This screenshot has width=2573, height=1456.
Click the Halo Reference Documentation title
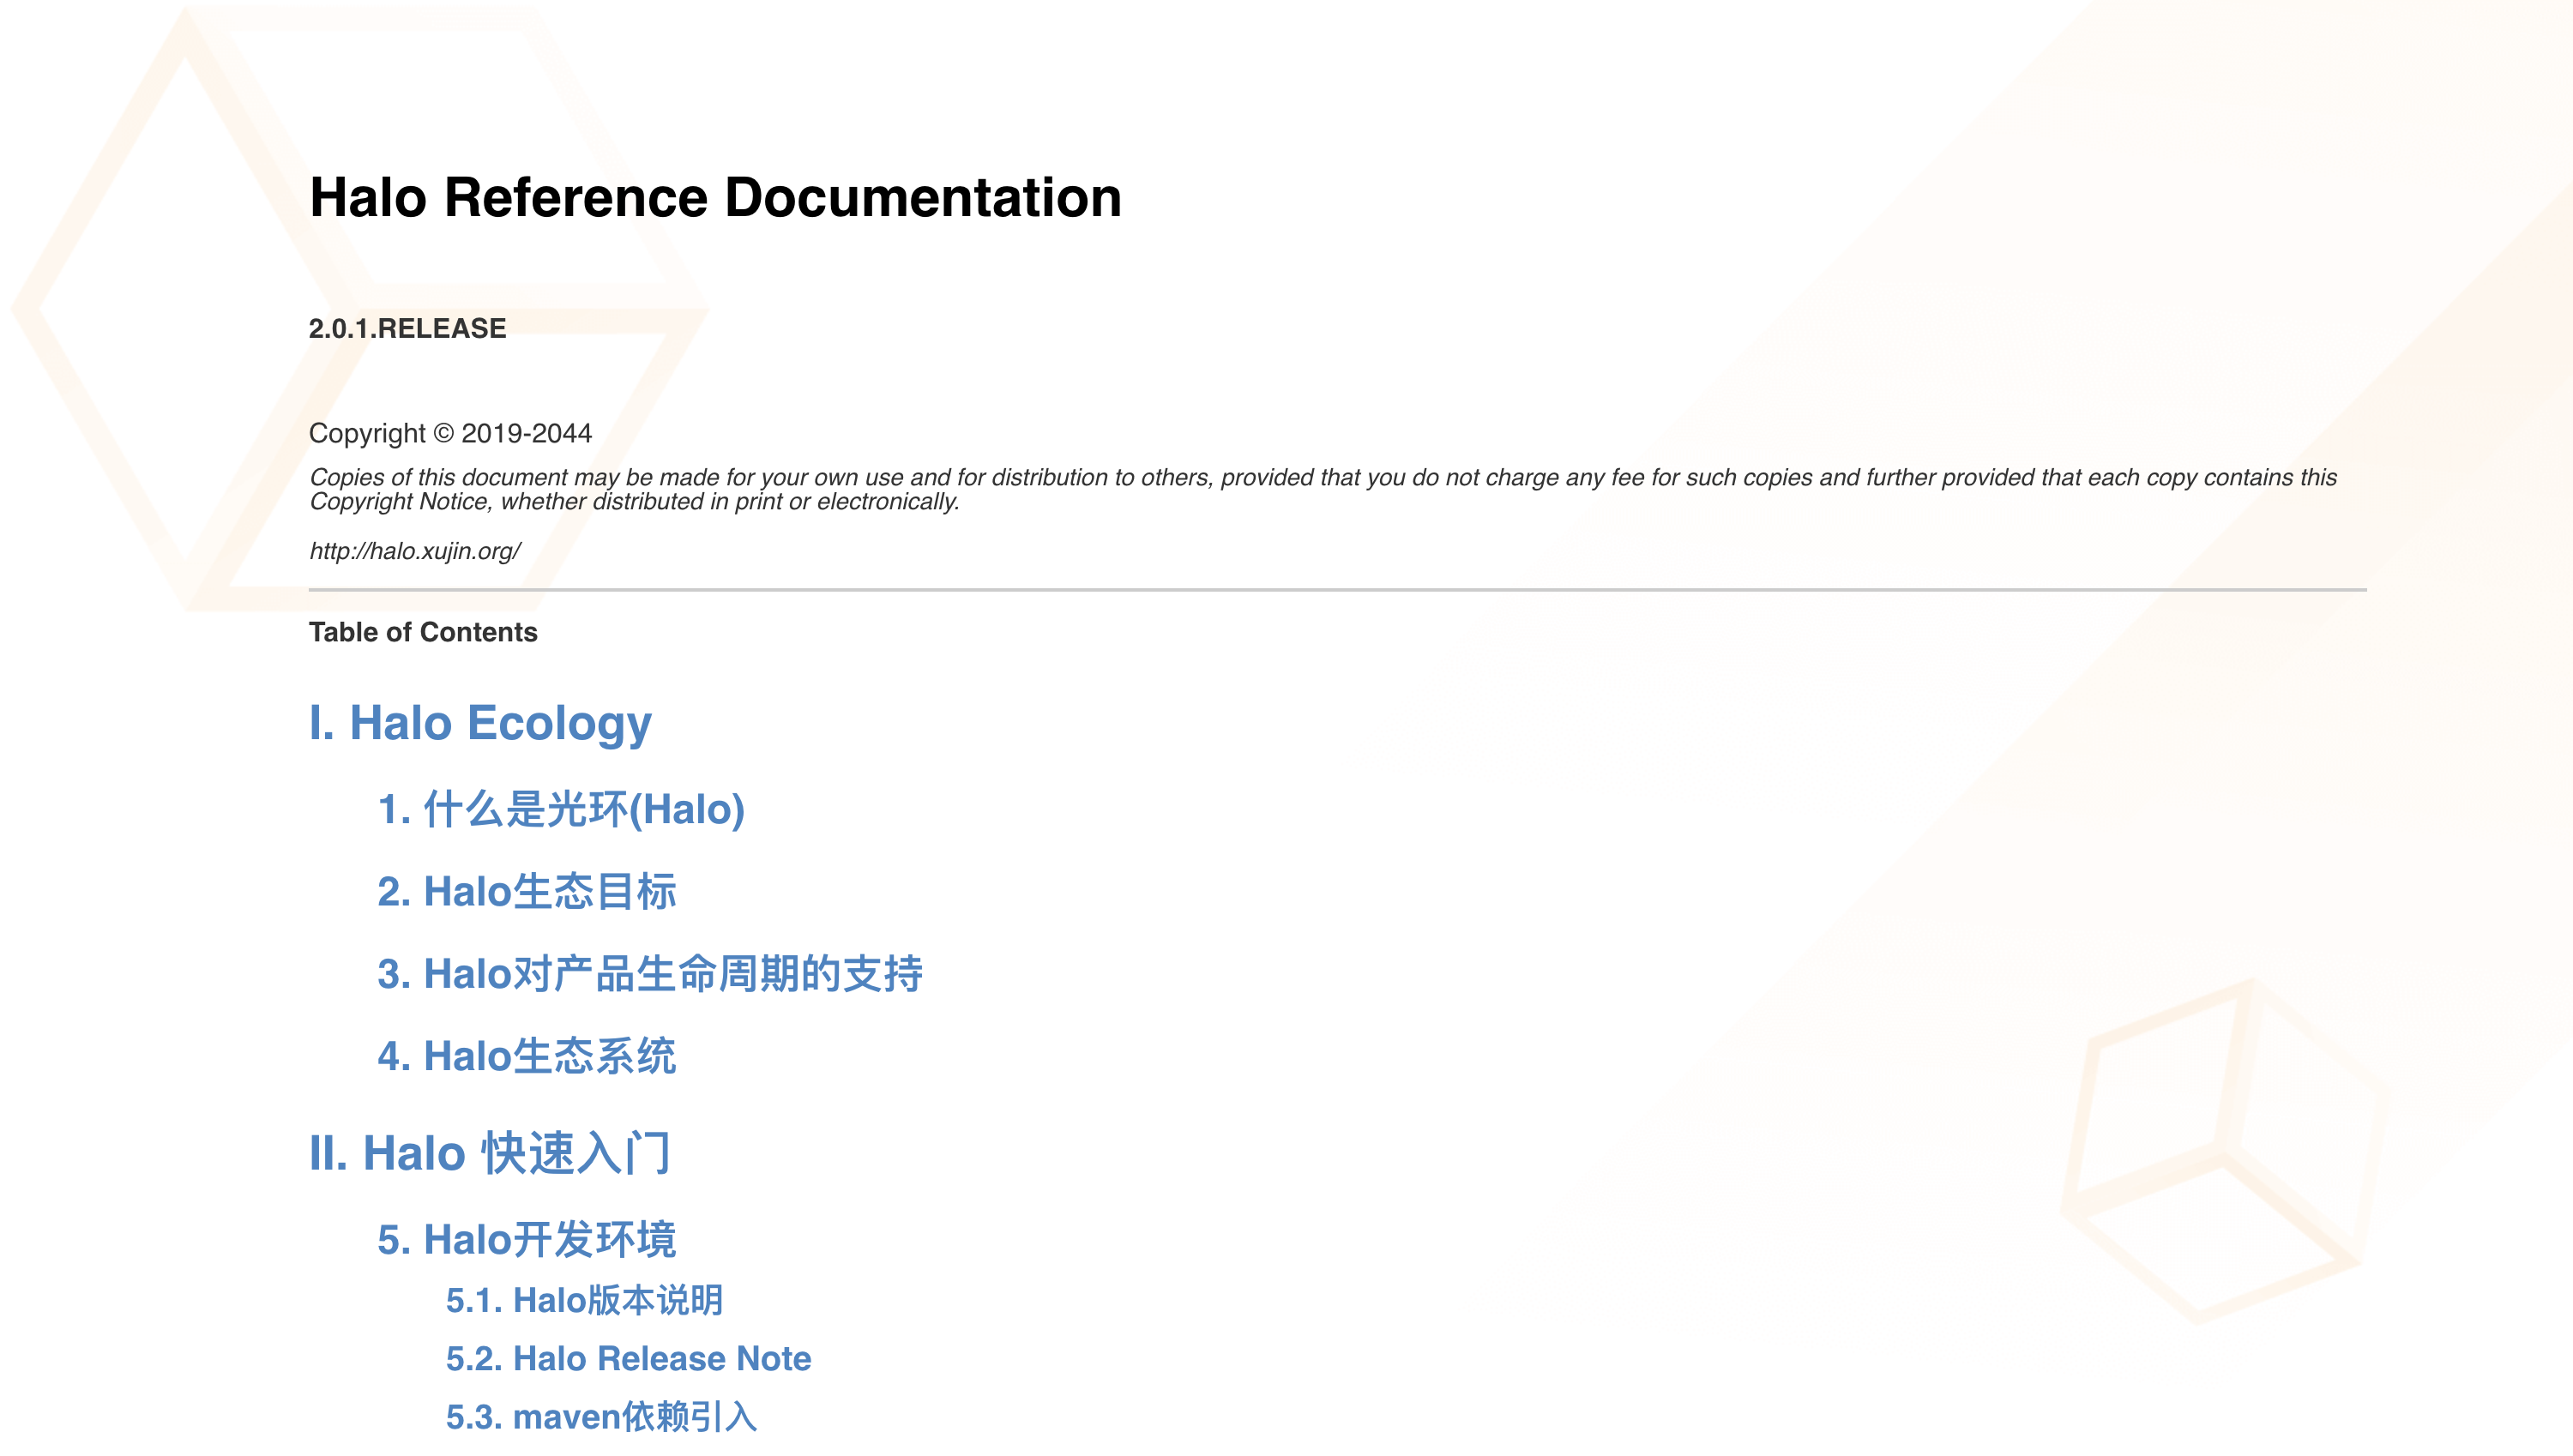point(715,197)
